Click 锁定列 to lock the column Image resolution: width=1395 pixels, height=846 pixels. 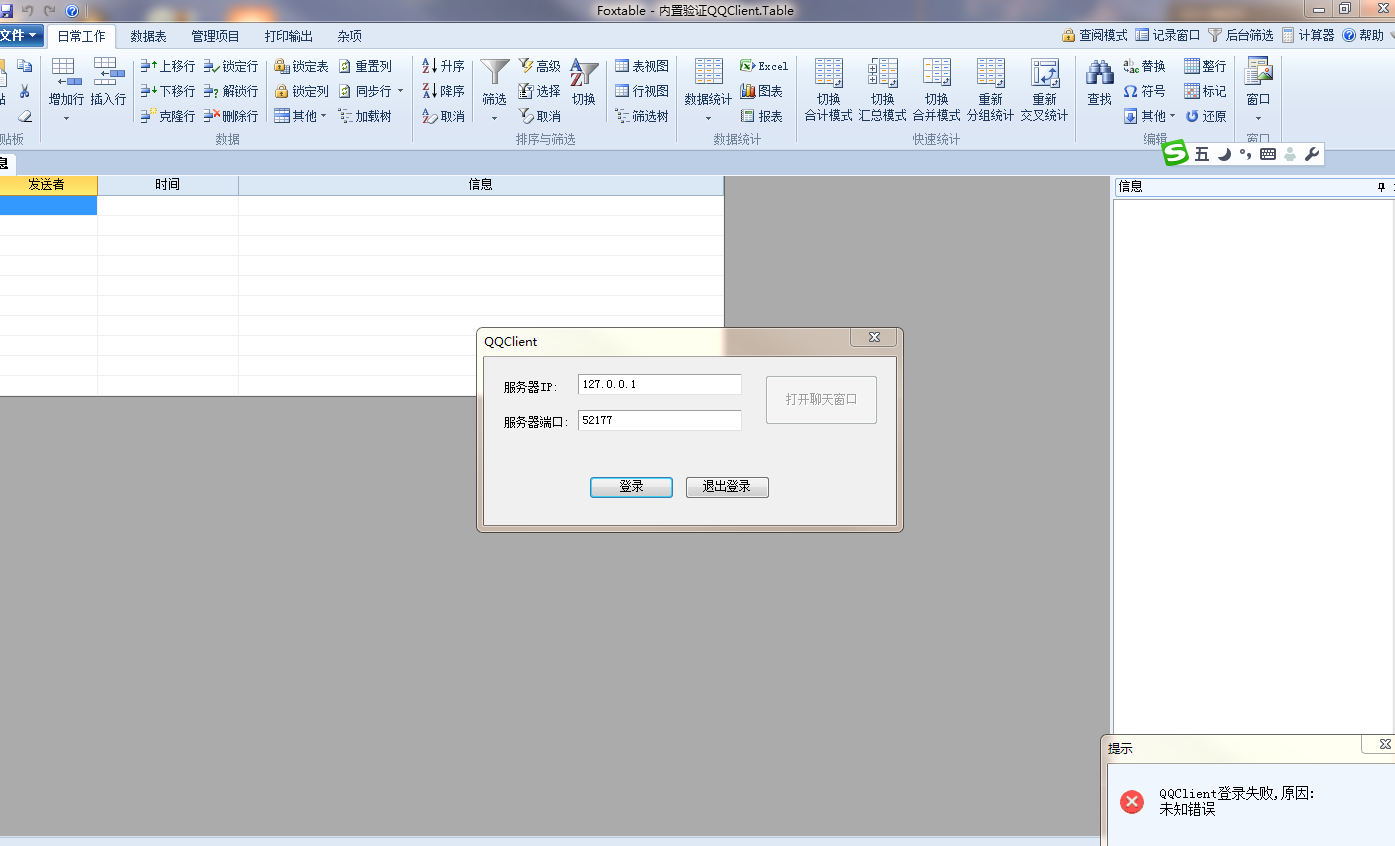tap(301, 91)
